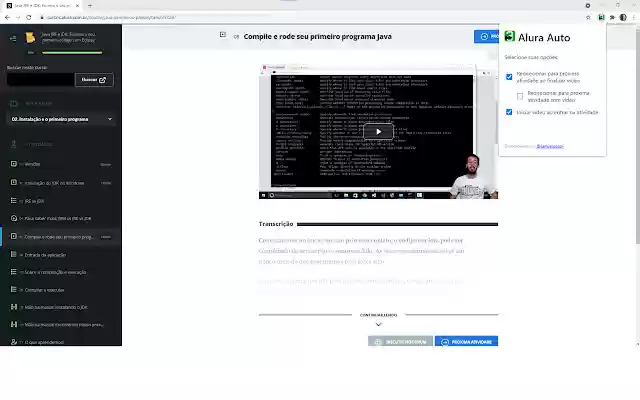Click the course progress bar

[x=72, y=53]
